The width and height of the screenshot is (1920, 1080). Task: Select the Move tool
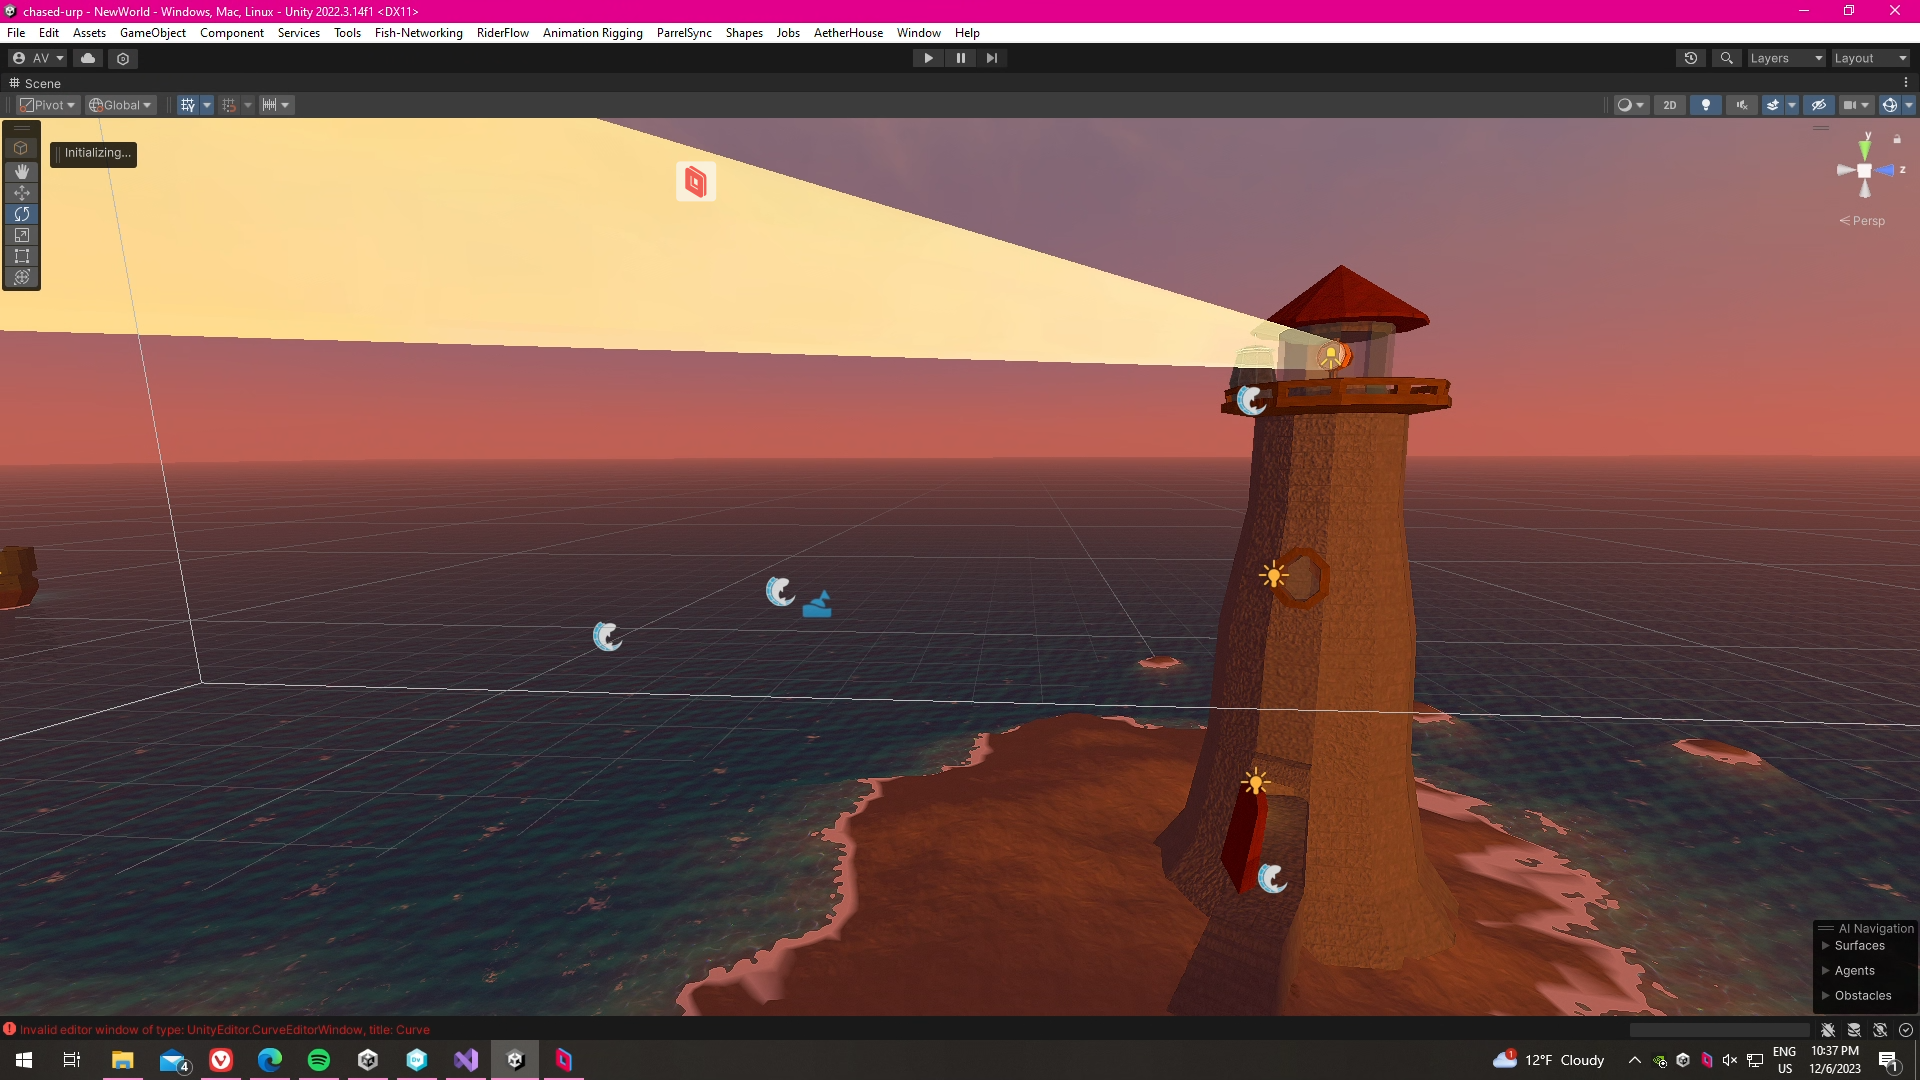21,193
